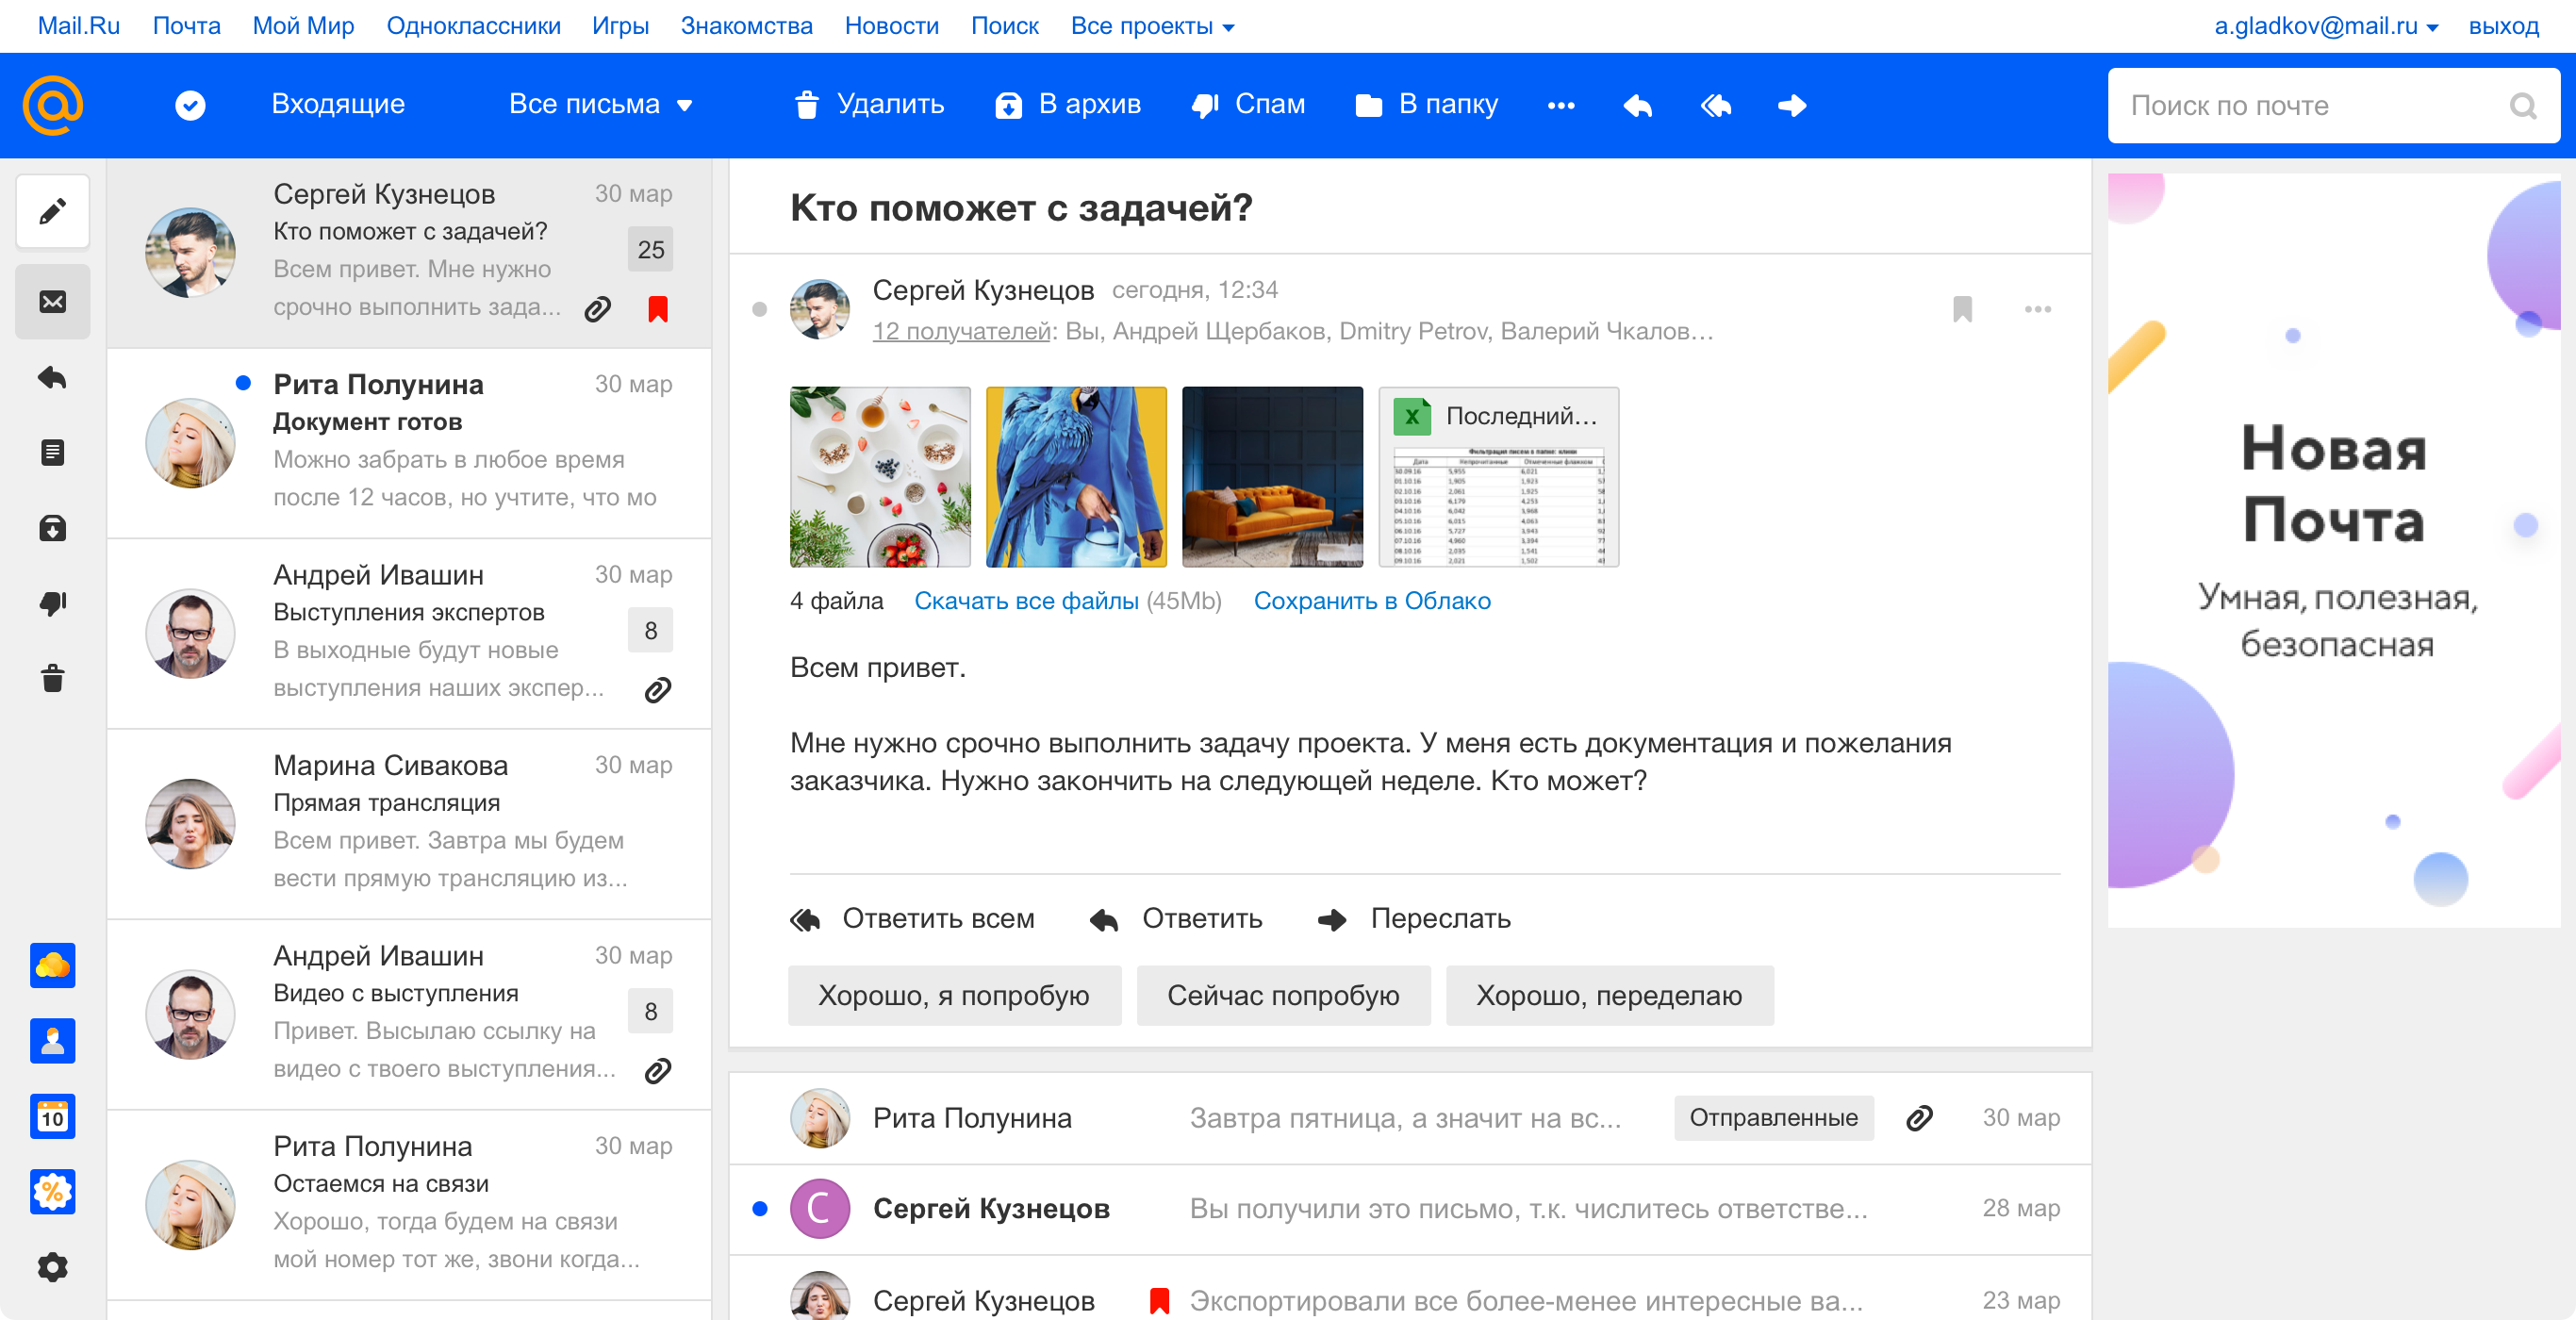
Task: Click the compose new message pencil icon
Action: point(53,211)
